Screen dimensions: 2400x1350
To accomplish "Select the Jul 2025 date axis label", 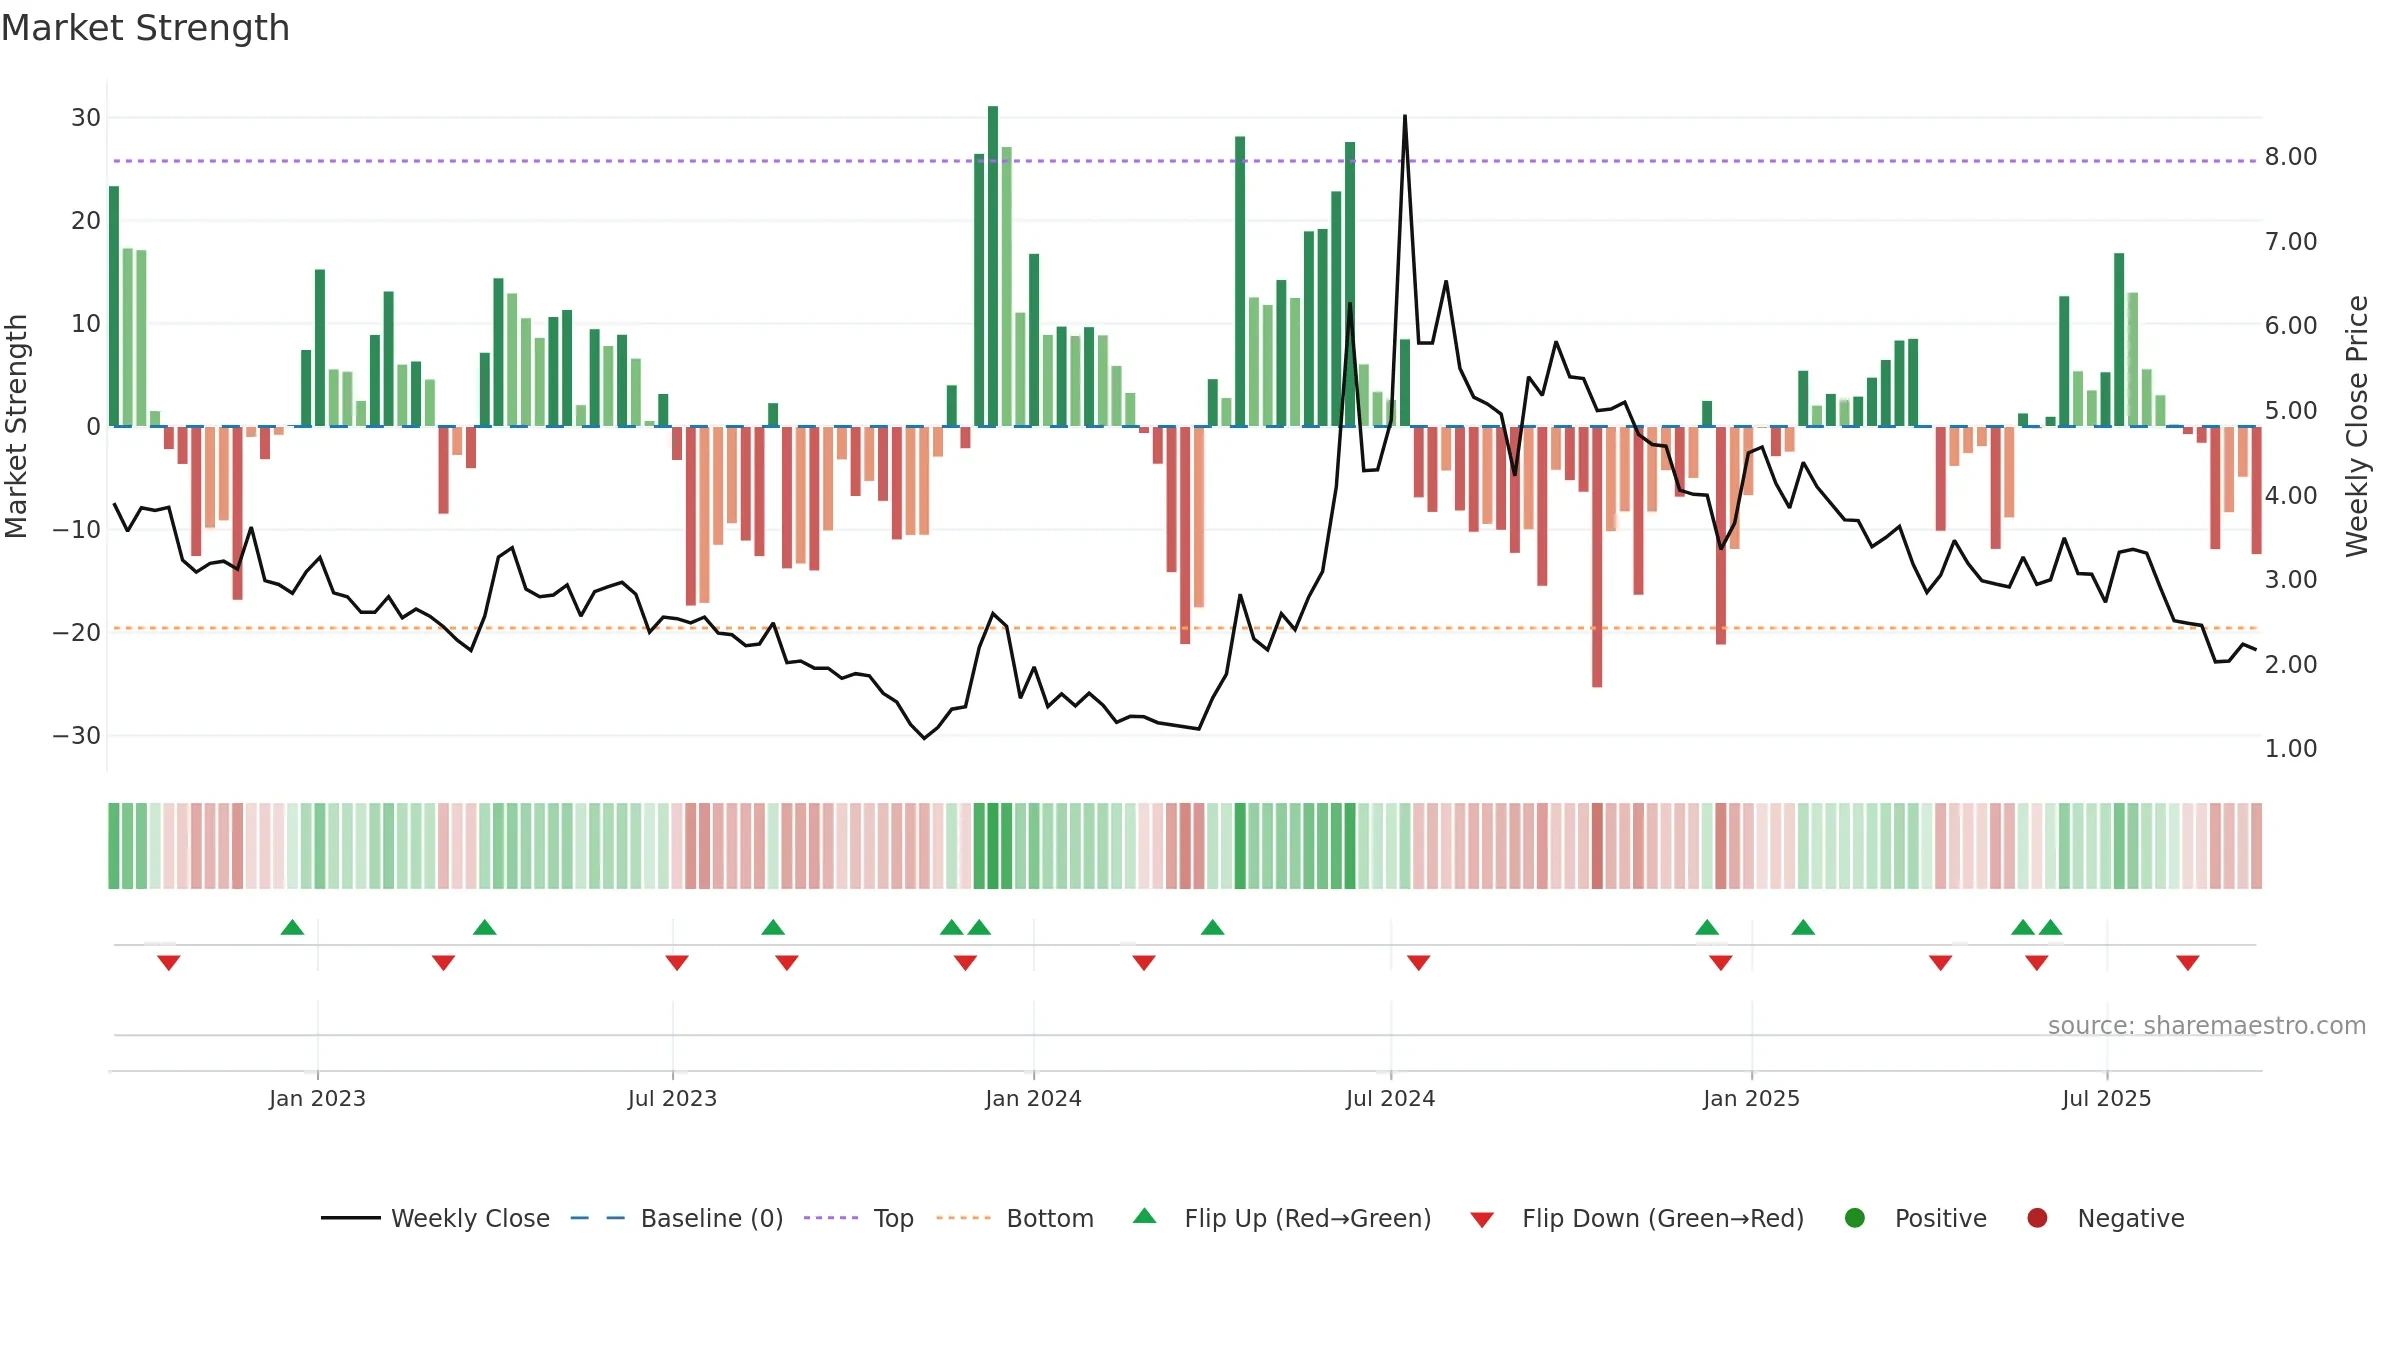I will click(2106, 1098).
